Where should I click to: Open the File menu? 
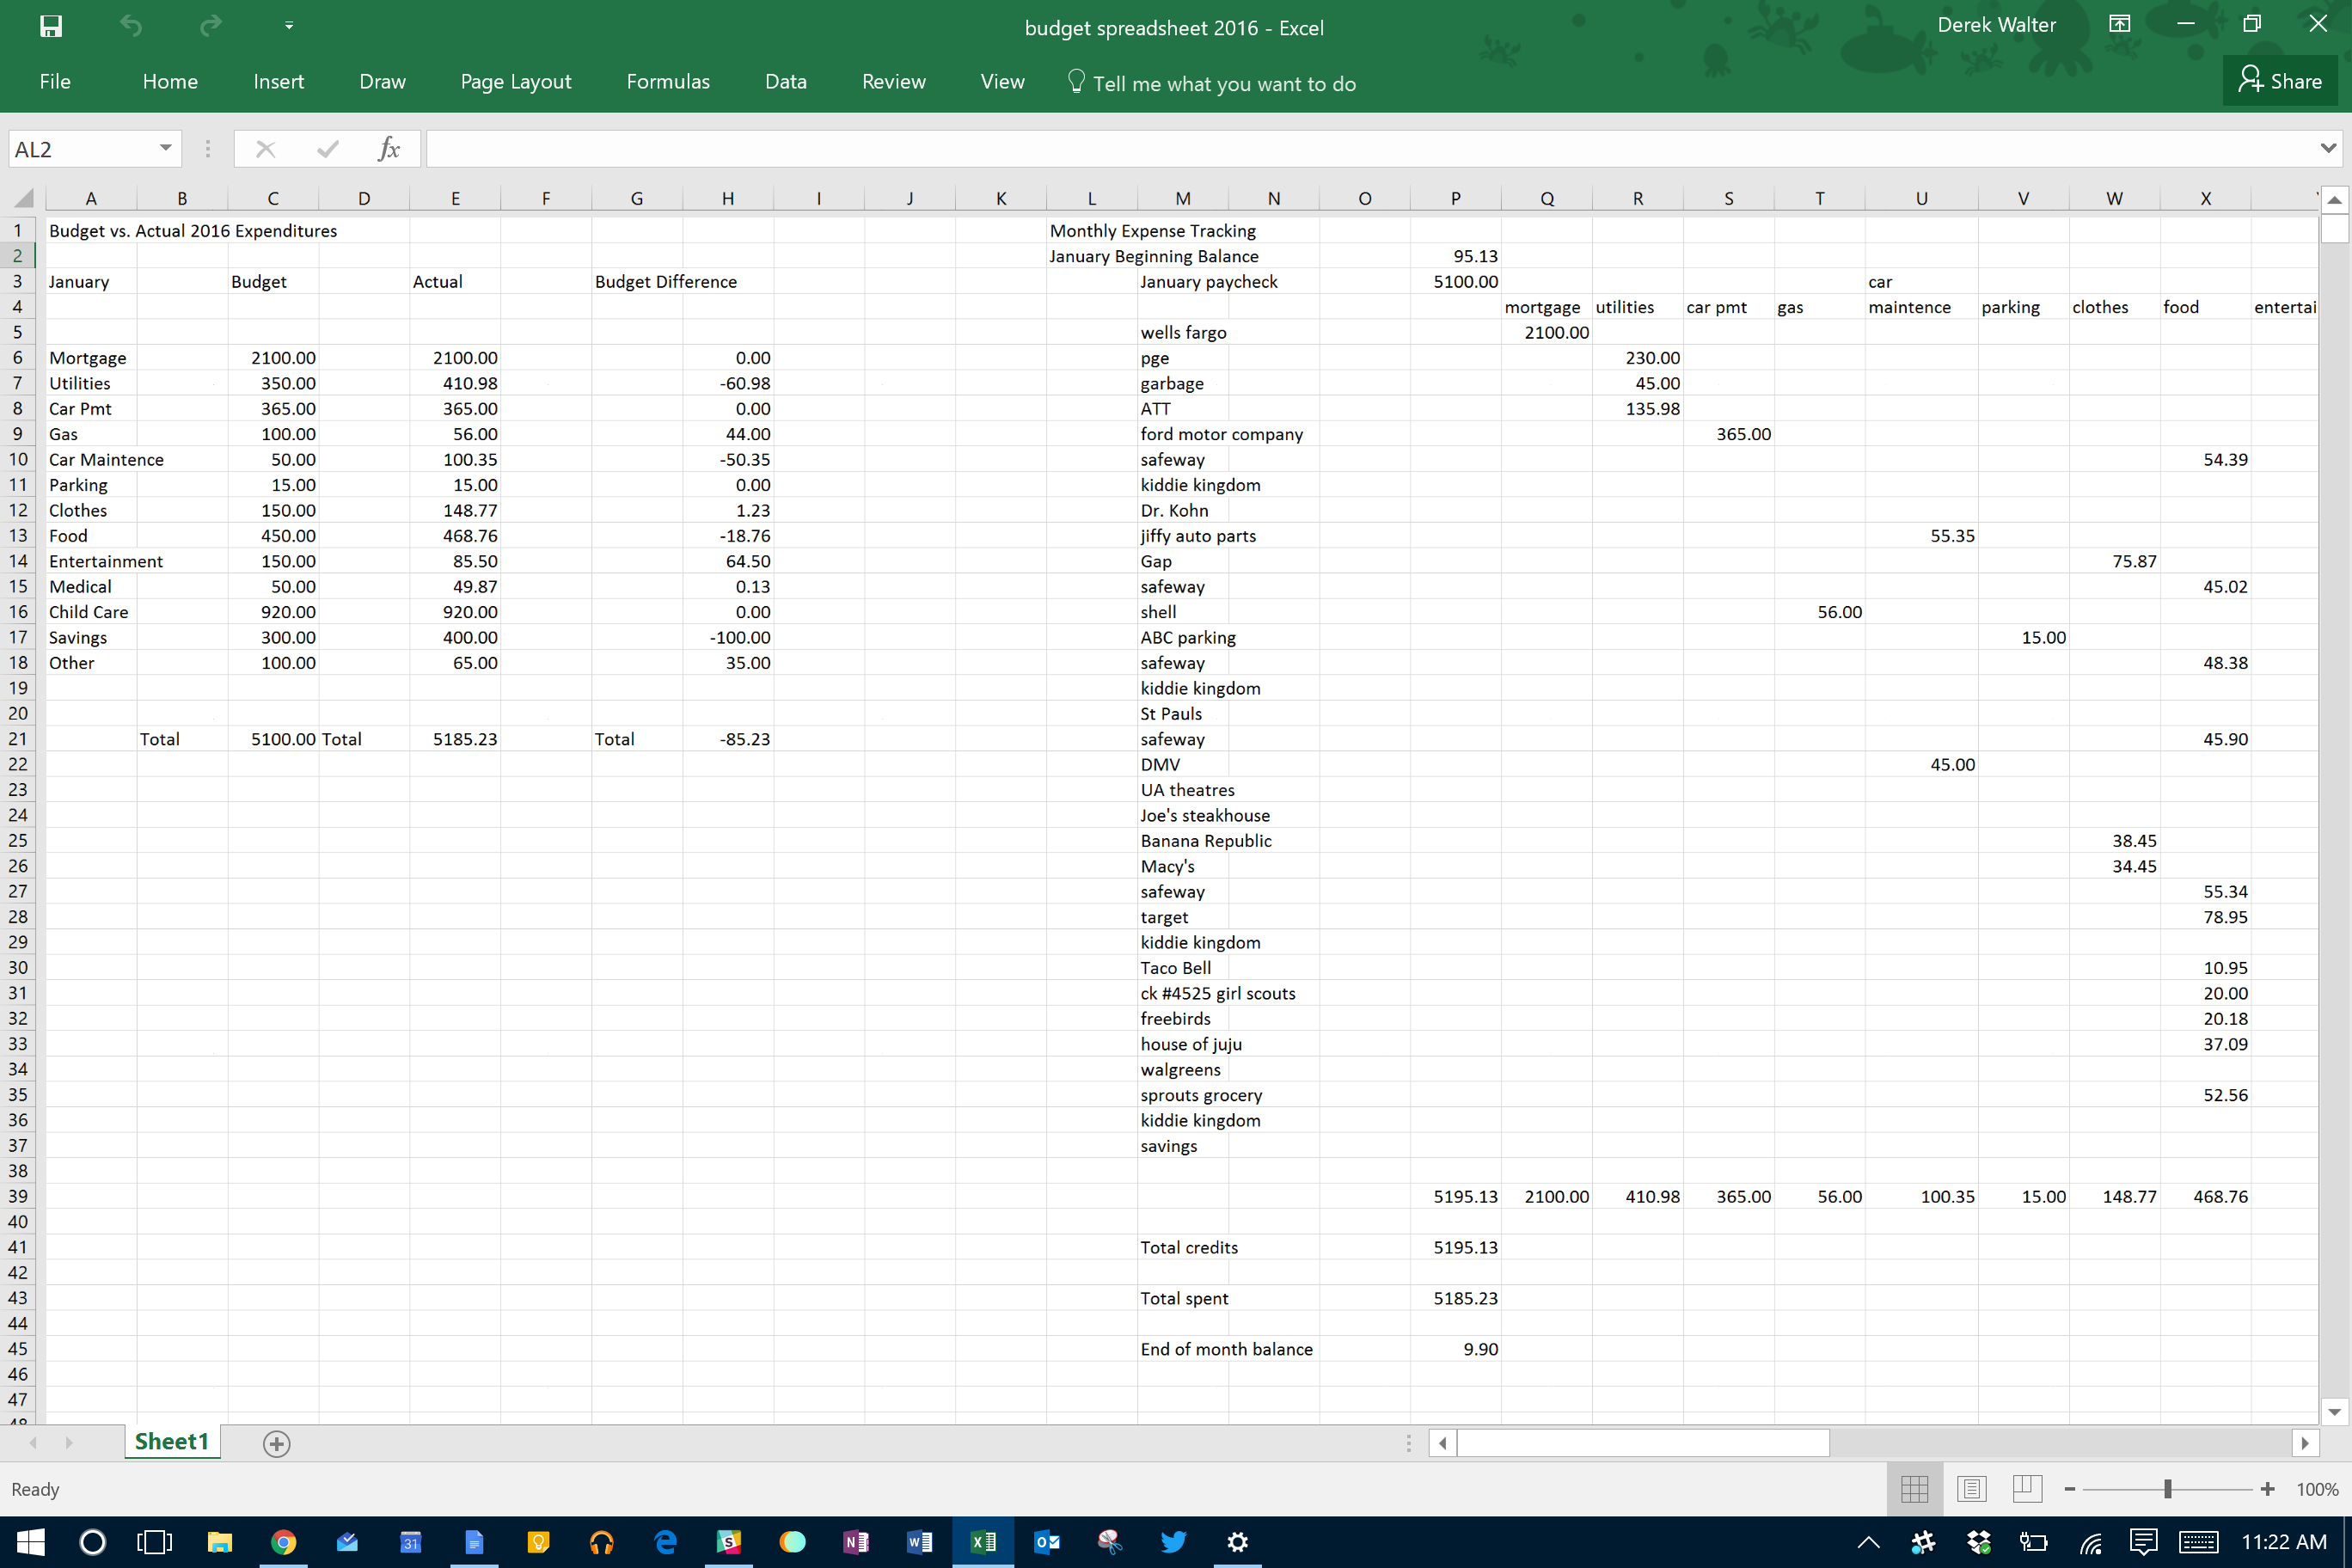[56, 82]
